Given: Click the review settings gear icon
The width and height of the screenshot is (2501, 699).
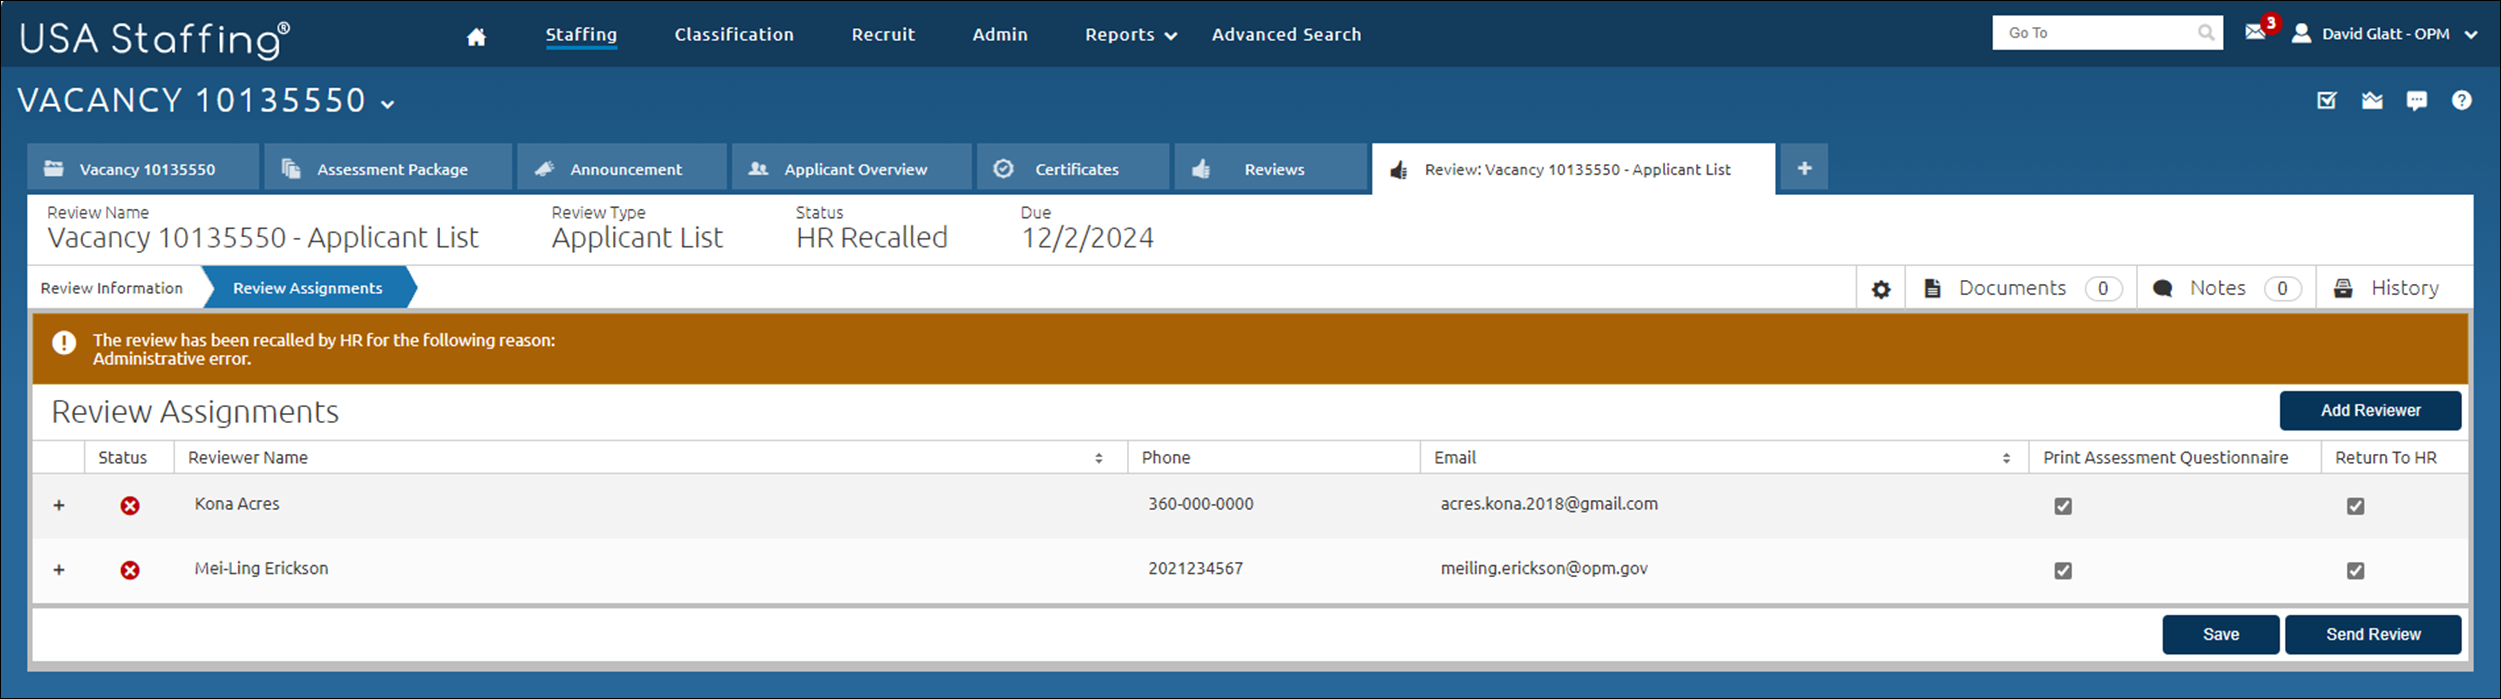Looking at the screenshot, I should point(1881,289).
